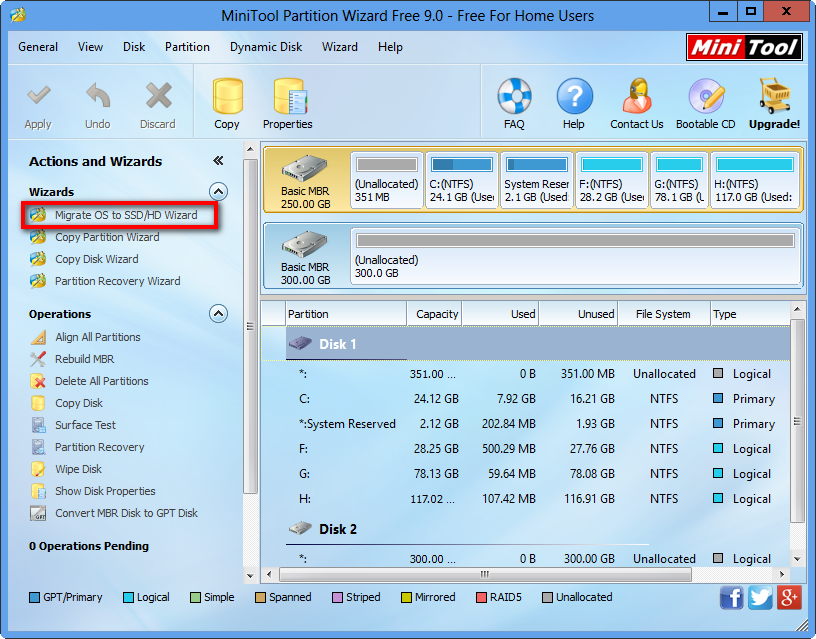Open the General menu
Image resolution: width=816 pixels, height=639 pixels.
(x=38, y=47)
